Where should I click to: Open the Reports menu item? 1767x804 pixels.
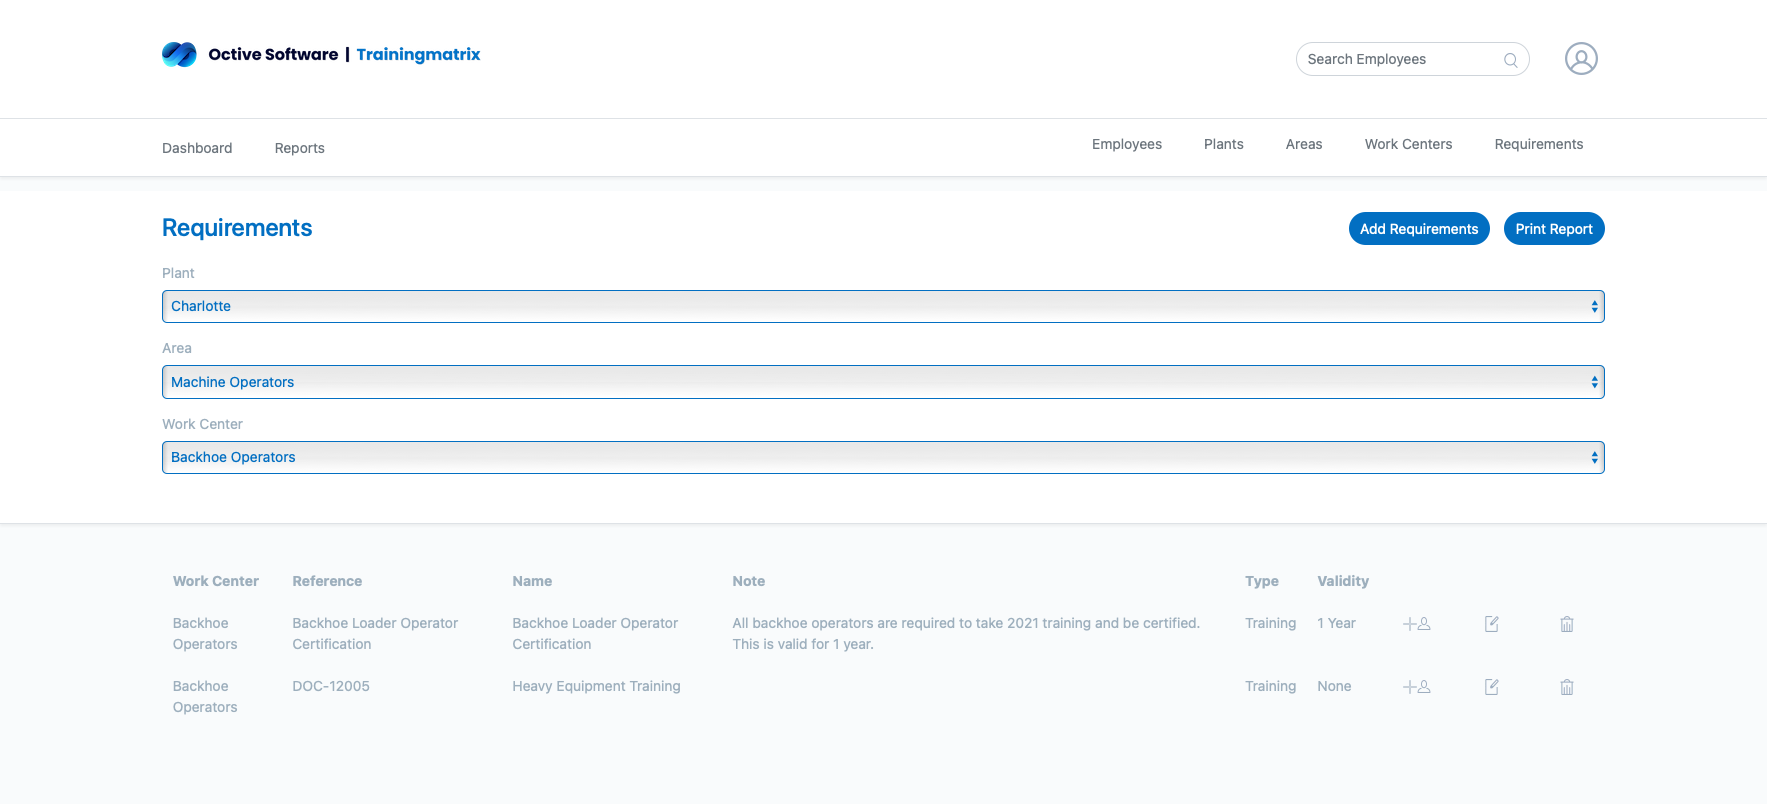point(299,148)
